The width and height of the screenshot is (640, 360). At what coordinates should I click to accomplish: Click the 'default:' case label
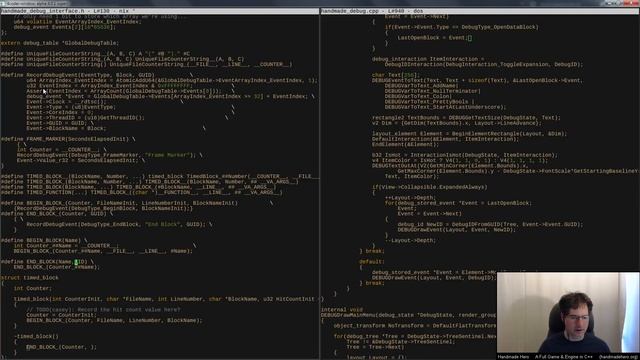click(372, 262)
